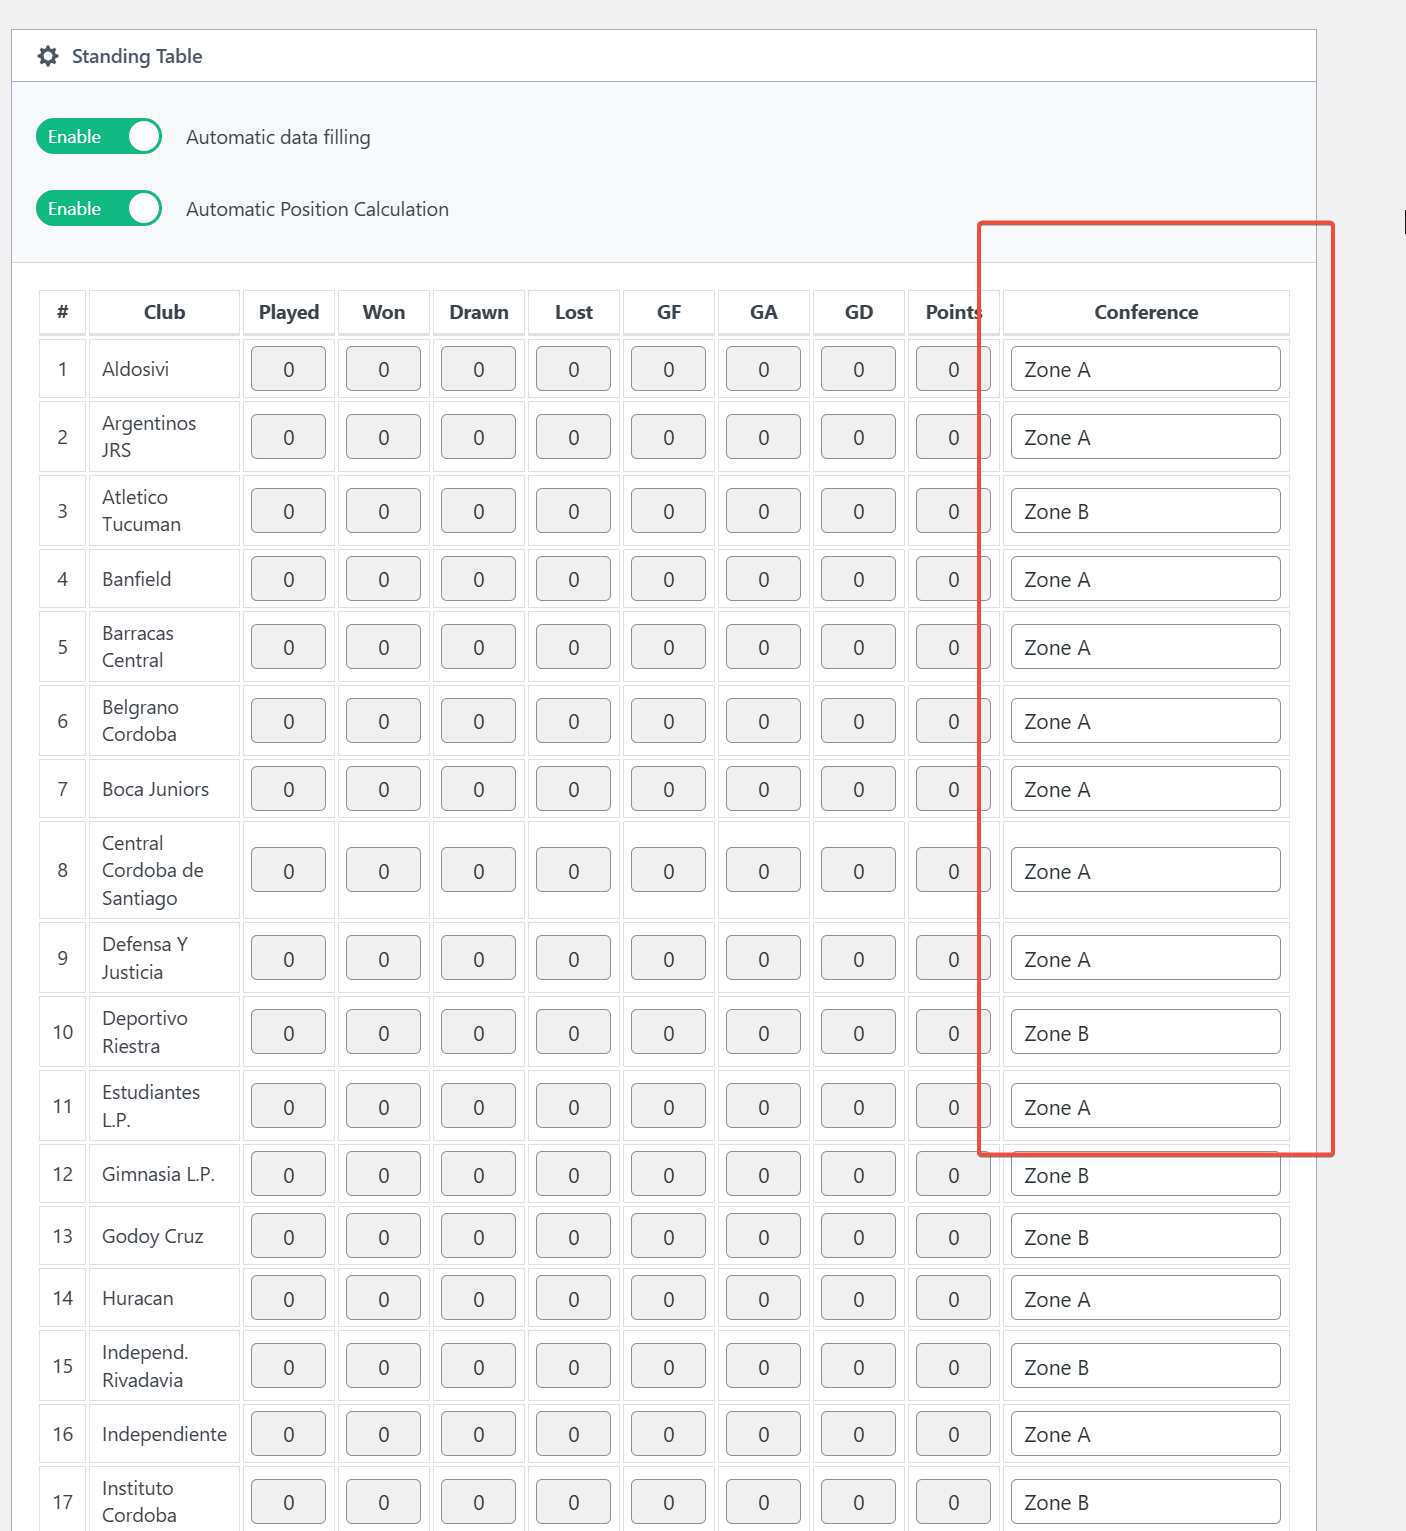The width and height of the screenshot is (1406, 1531).
Task: Open Conference field for Deportivo Riestra
Action: pos(1146,1032)
